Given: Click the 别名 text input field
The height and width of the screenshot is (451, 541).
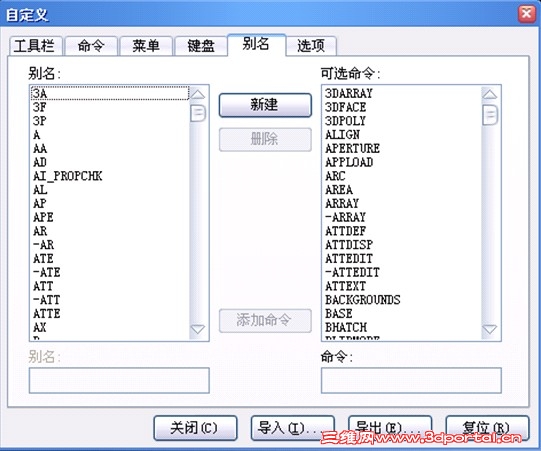Looking at the screenshot, I should pyautogui.click(x=119, y=380).
